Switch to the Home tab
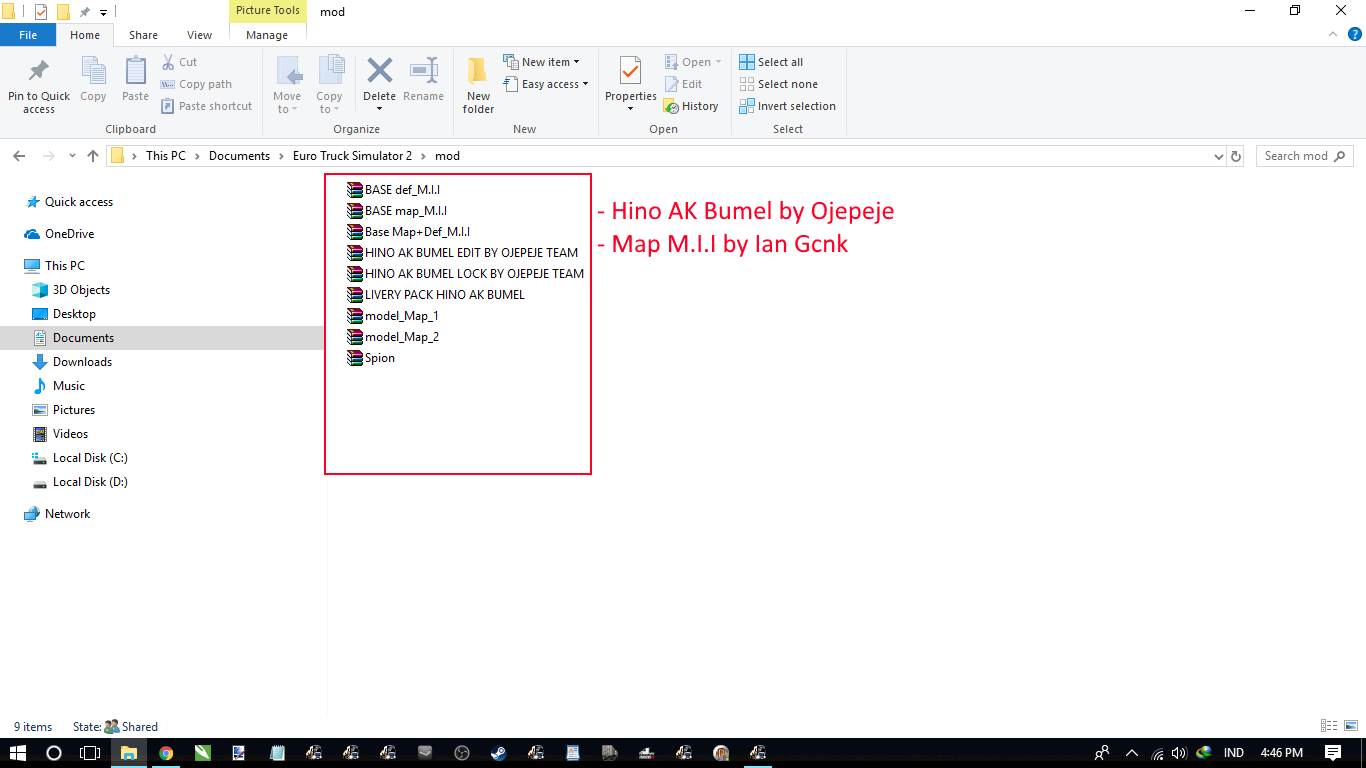Viewport: 1366px width, 768px height. [x=85, y=35]
